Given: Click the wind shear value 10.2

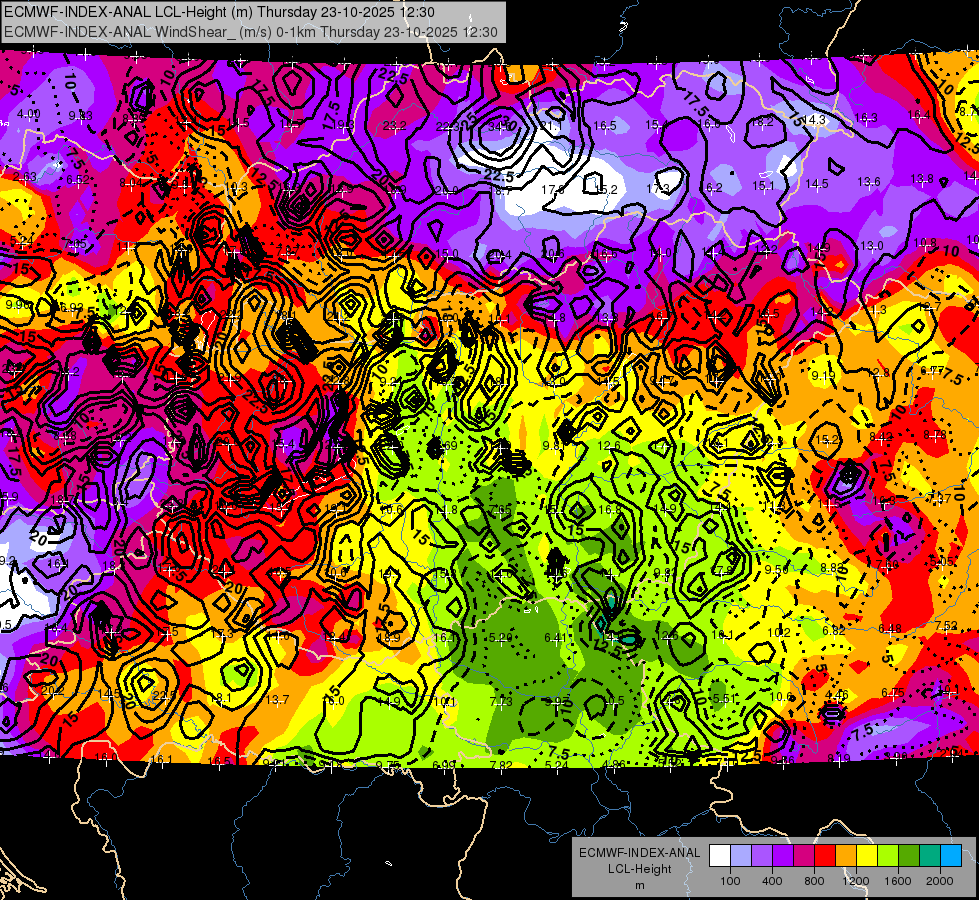Looking at the screenshot, I should (779, 632).
